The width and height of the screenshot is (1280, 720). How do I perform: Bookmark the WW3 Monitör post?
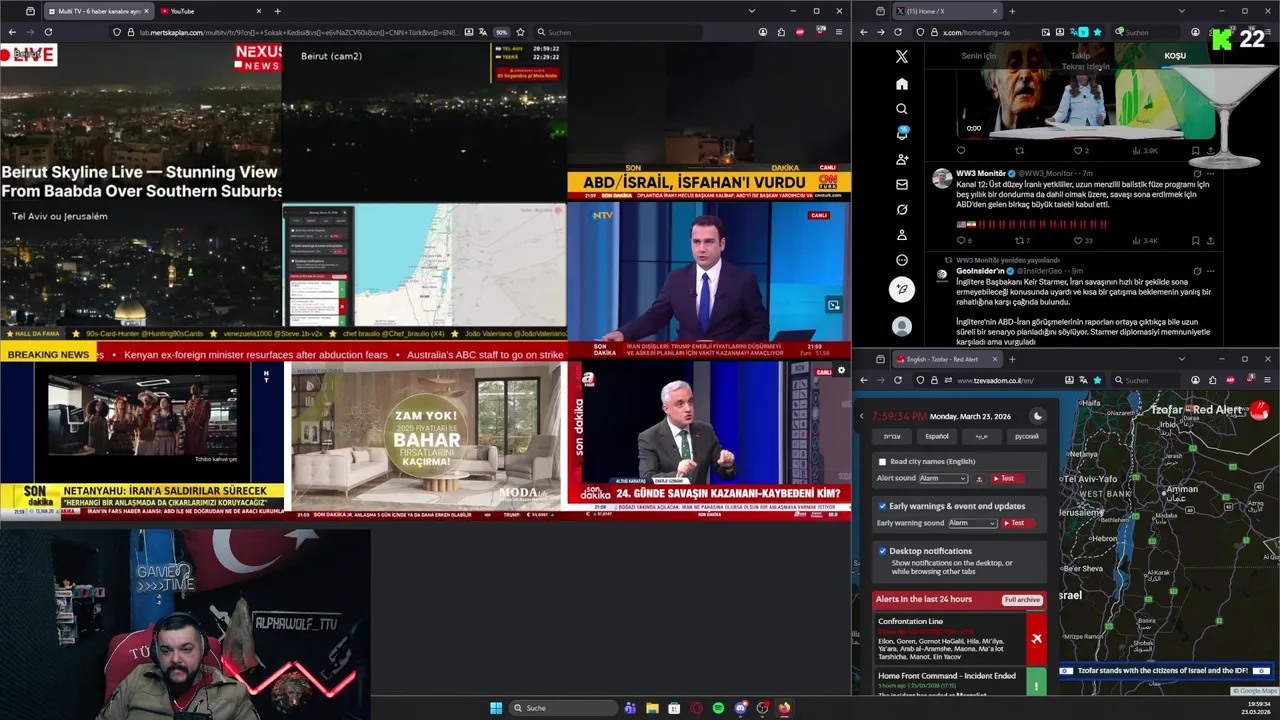(1195, 240)
